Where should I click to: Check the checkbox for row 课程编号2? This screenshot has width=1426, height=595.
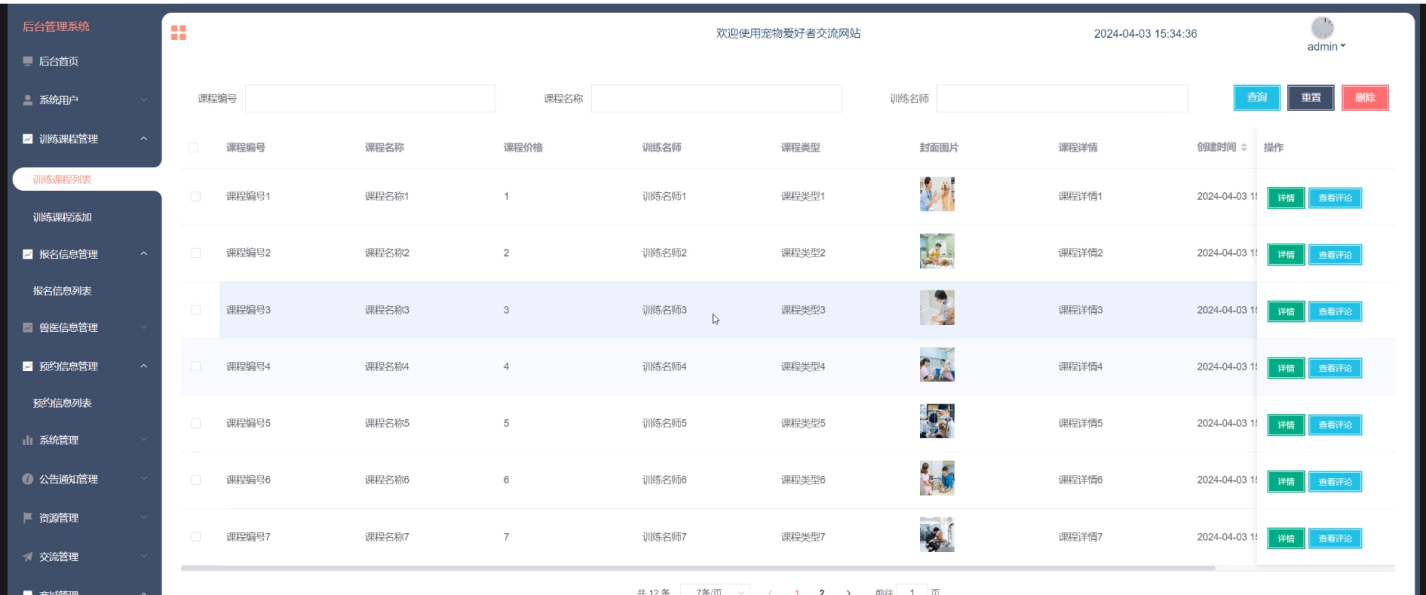196,253
